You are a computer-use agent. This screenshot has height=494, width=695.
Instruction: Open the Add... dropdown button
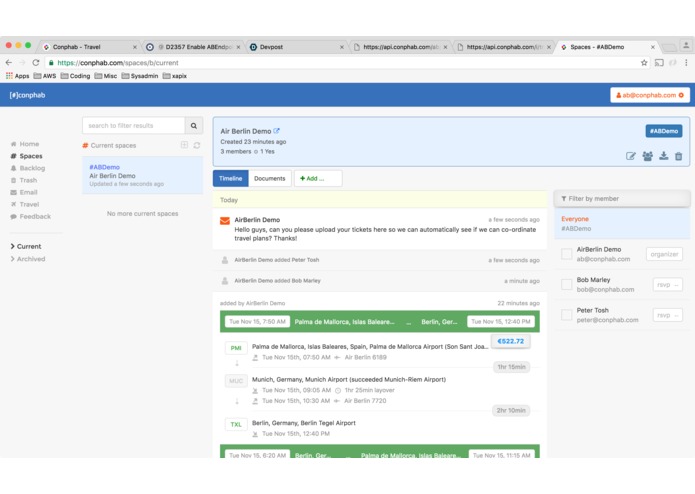tap(318, 179)
